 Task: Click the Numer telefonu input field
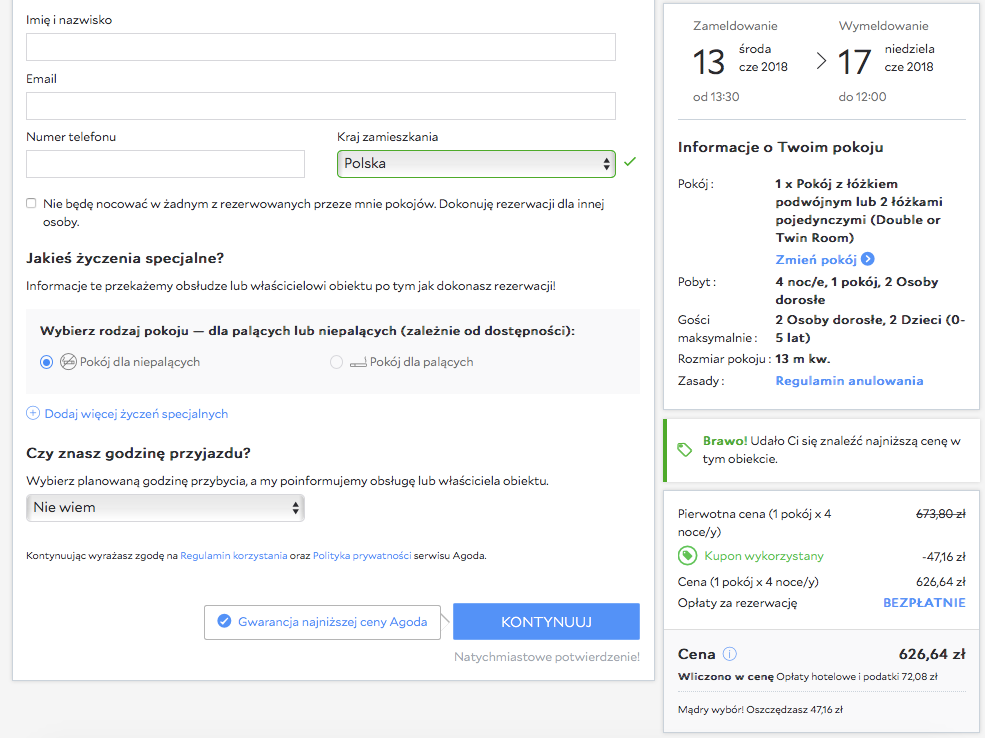[x=165, y=164]
